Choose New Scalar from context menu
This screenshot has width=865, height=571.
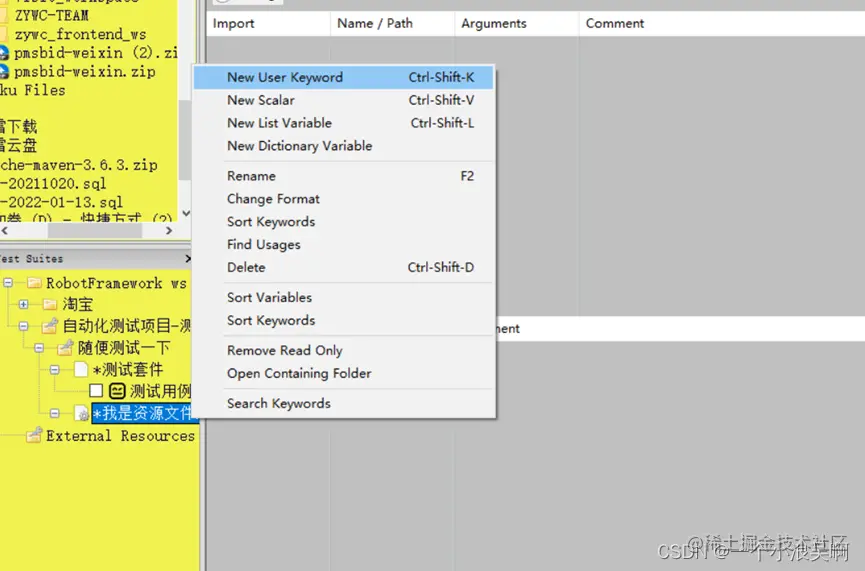(x=343, y=100)
